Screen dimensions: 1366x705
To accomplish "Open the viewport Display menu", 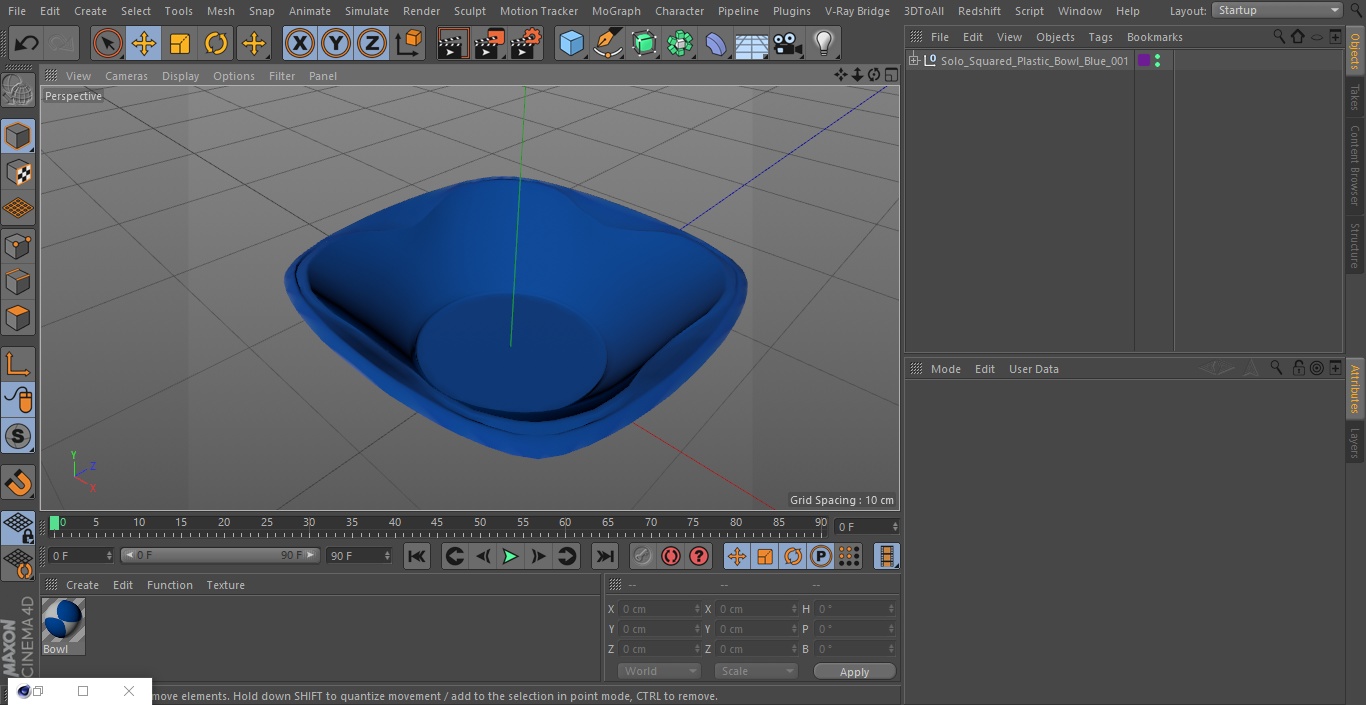I will [180, 76].
